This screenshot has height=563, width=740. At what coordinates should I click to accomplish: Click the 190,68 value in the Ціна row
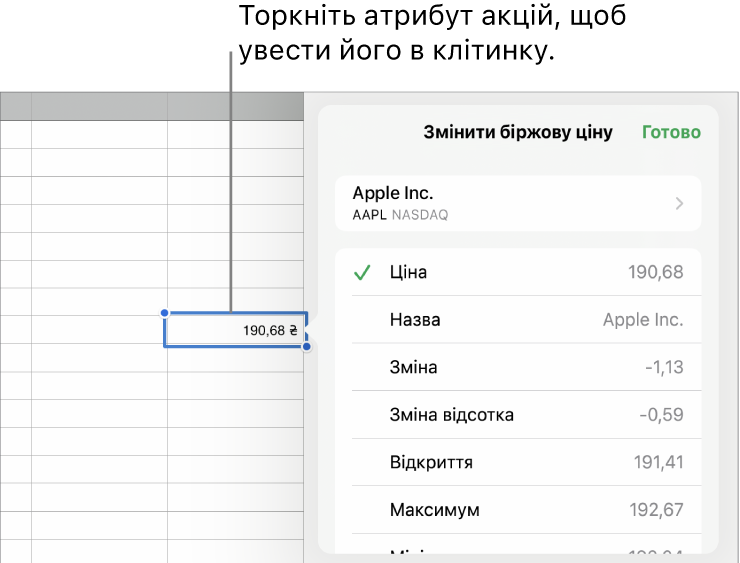coord(656,272)
